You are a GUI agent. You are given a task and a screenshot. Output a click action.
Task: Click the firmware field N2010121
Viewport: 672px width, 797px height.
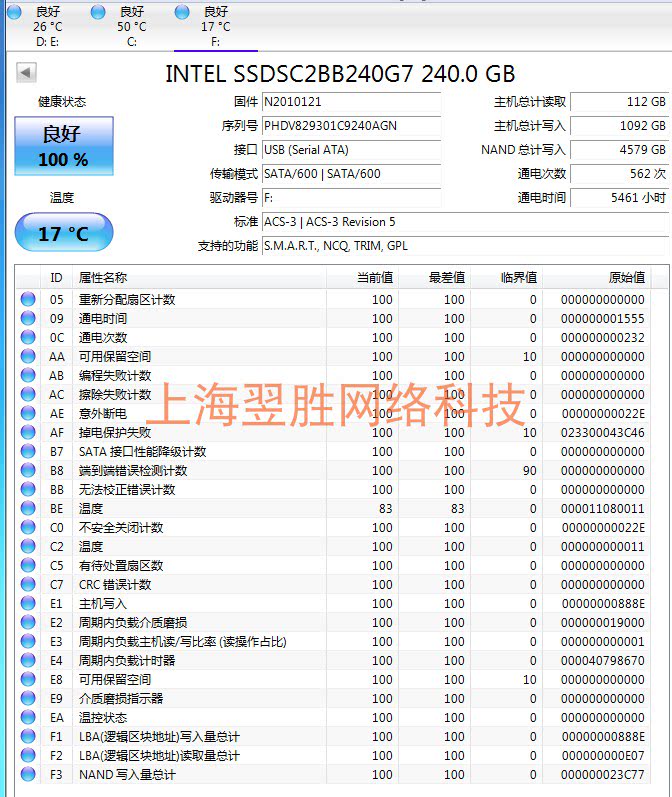coord(351,102)
